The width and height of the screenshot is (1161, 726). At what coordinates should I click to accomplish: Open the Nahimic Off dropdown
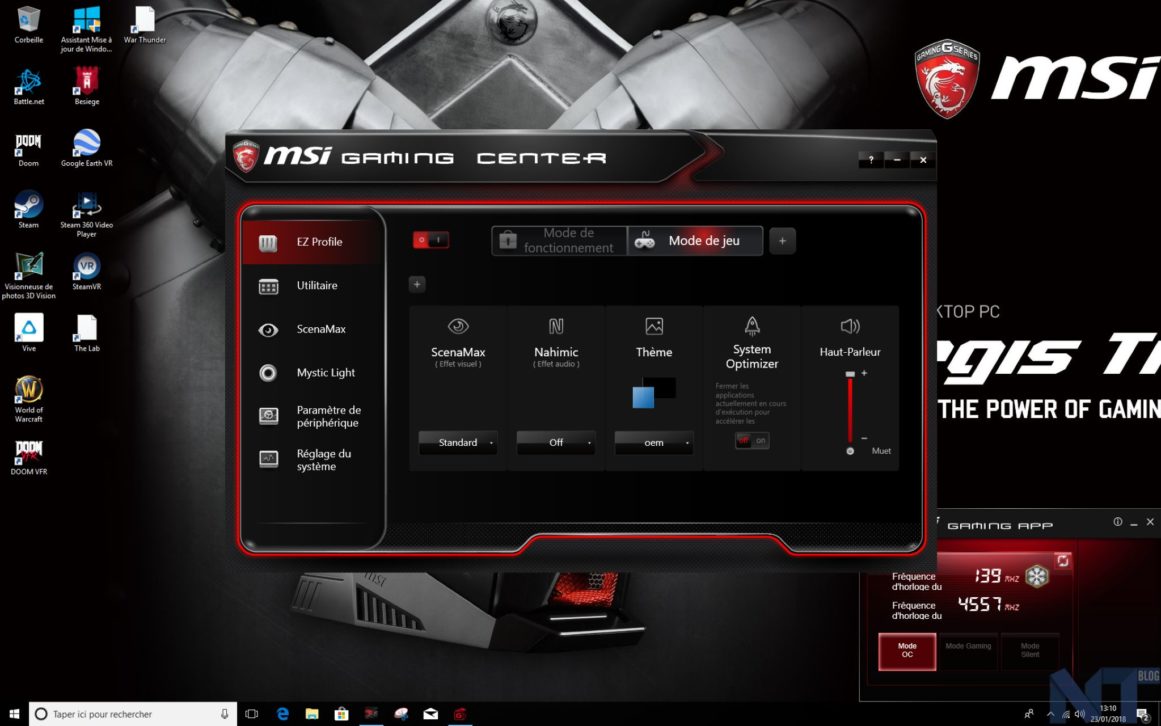556,443
